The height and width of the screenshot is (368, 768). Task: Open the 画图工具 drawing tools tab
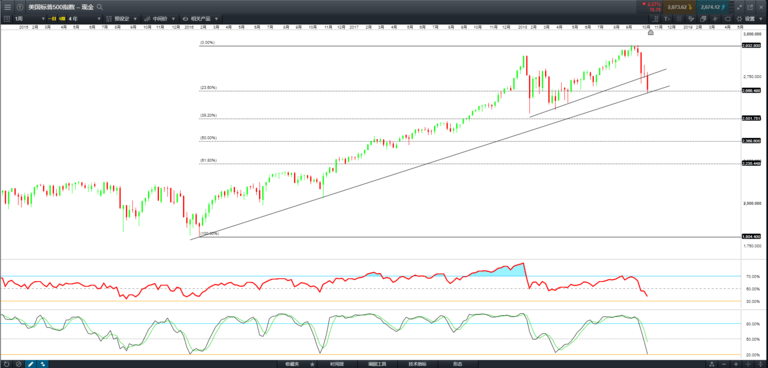coord(377,364)
